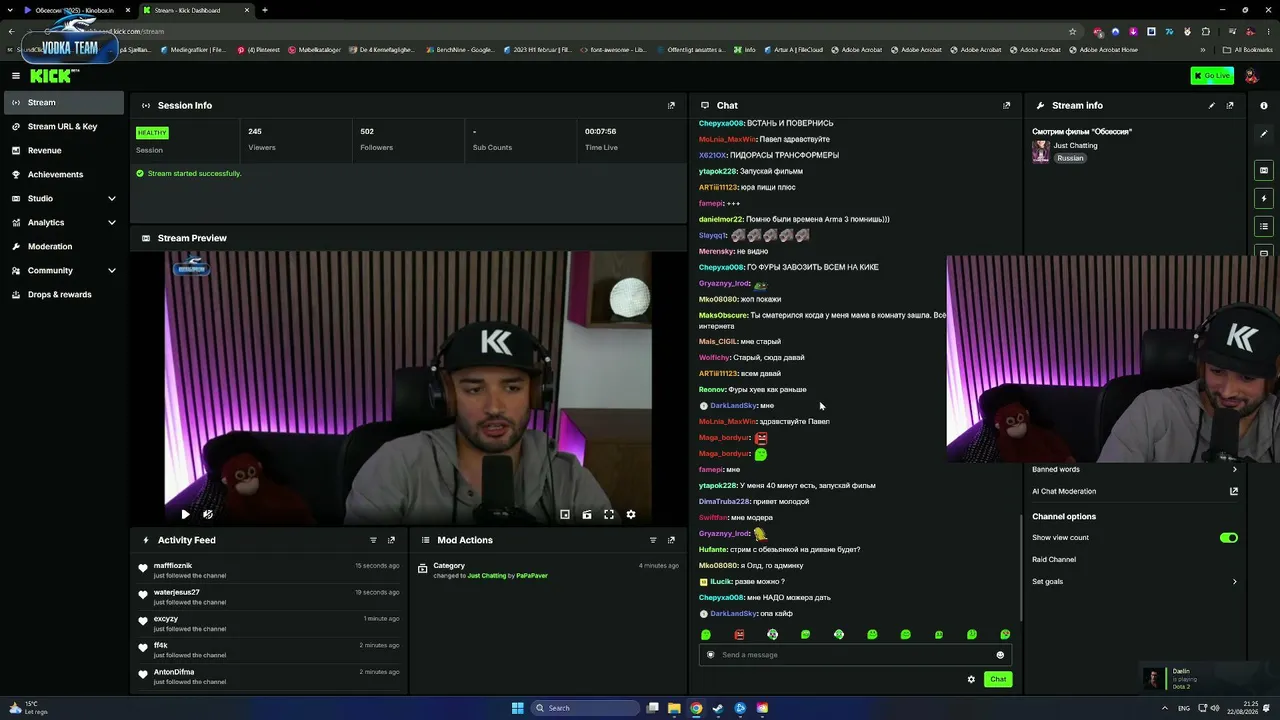Pop out the Stream info panel
This screenshot has width=1280, height=720.
coord(1230,105)
